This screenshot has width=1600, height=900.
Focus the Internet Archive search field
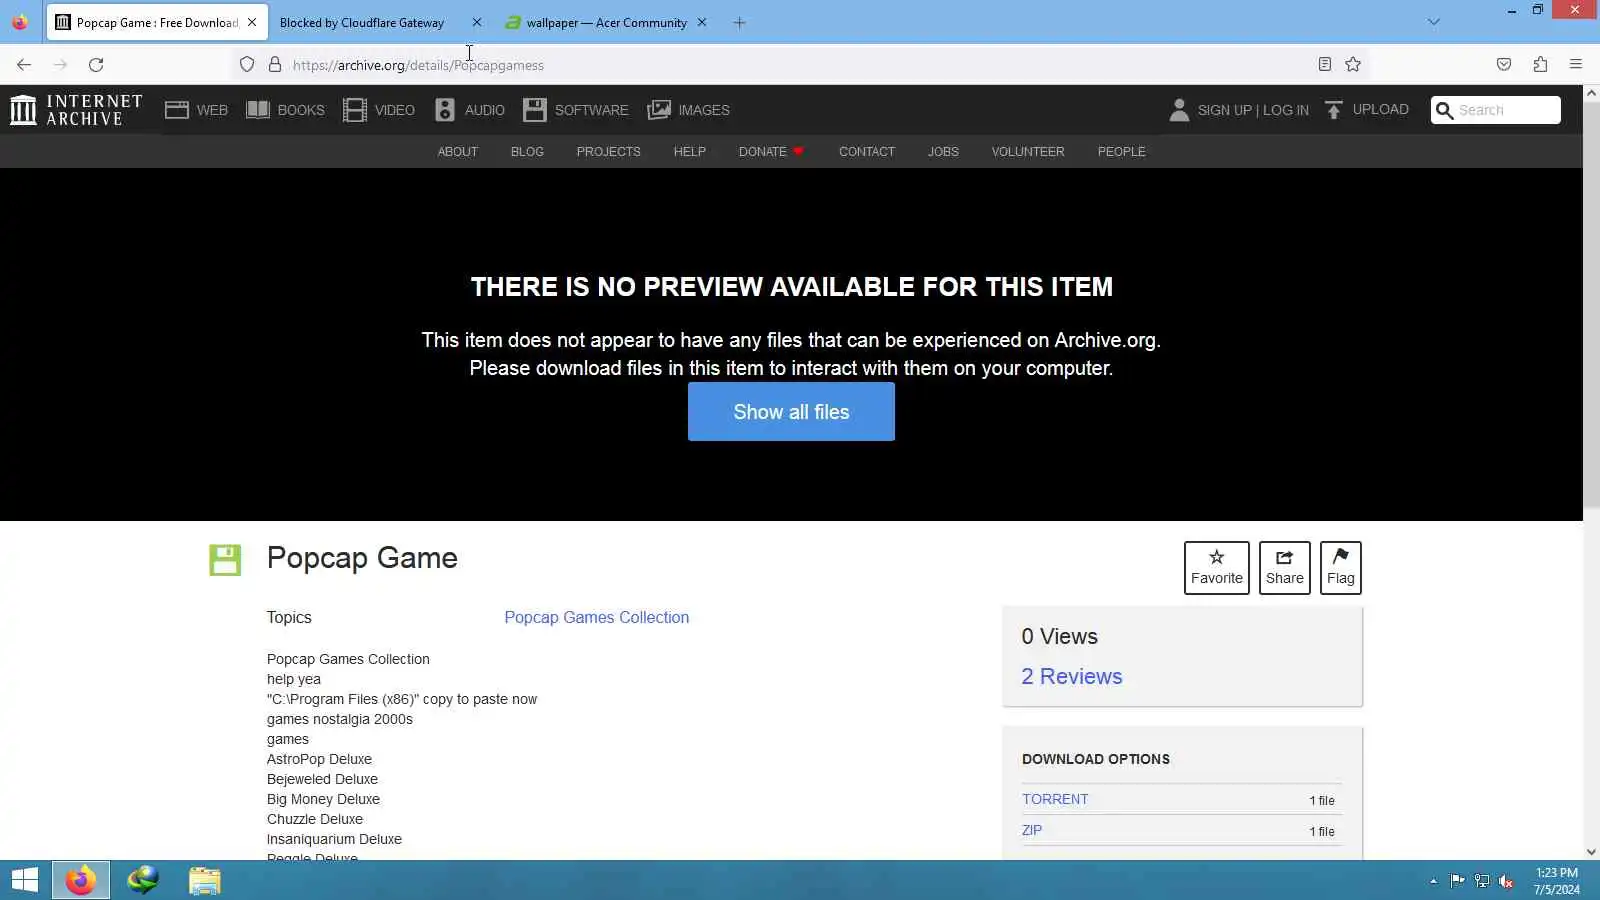point(1508,110)
